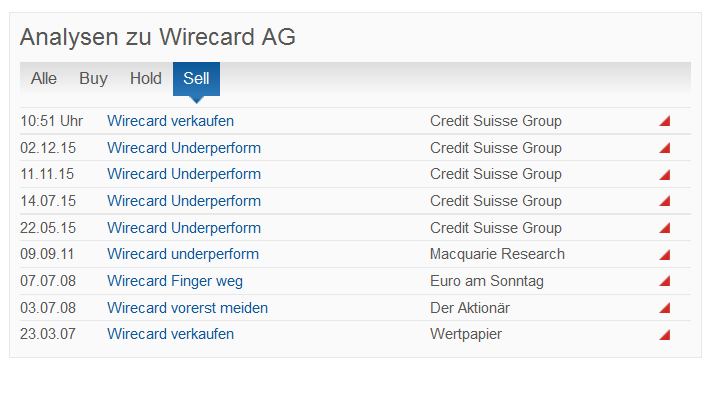Open Wirecard vorerst meiden analysis link

click(187, 308)
